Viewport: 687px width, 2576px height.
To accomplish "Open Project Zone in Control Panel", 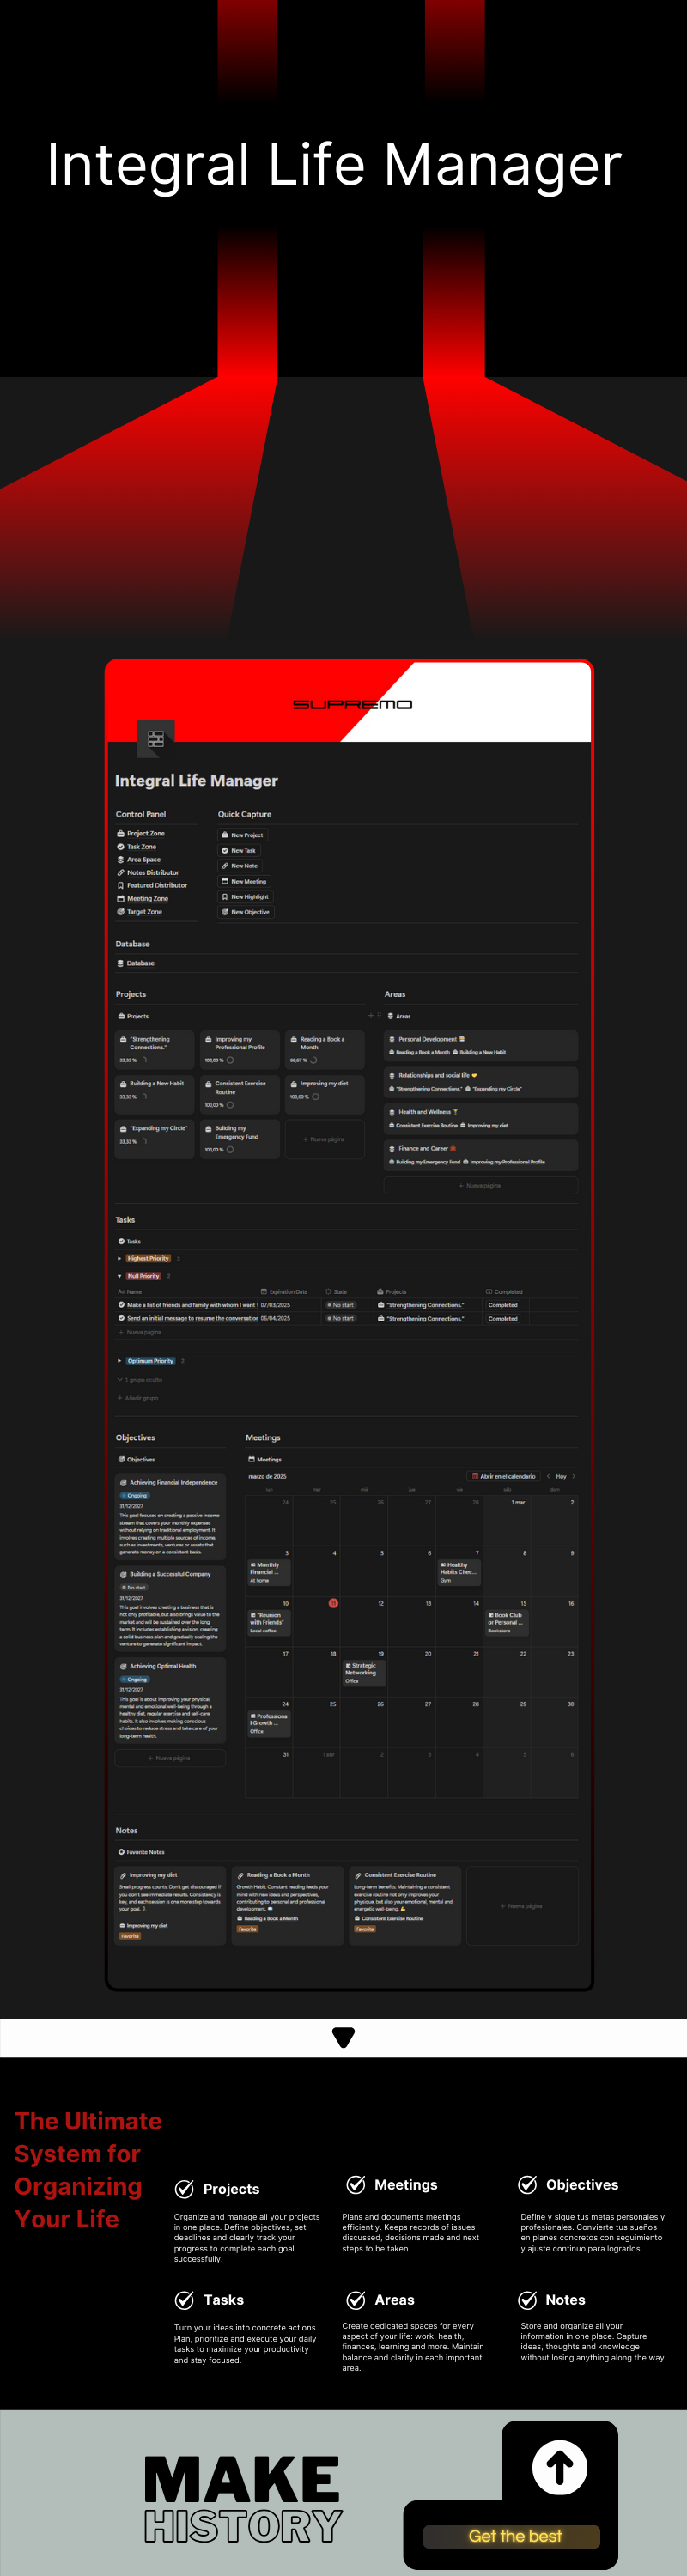I will pos(140,833).
